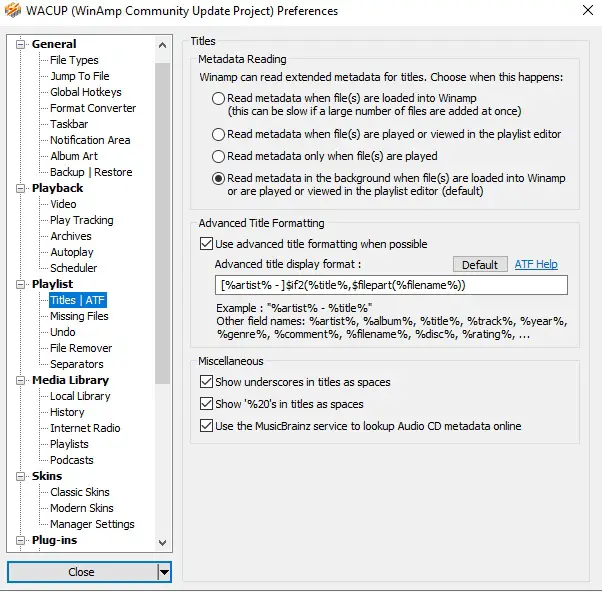Open Taskbar preferences
This screenshot has width=602, height=592.
pos(69,124)
